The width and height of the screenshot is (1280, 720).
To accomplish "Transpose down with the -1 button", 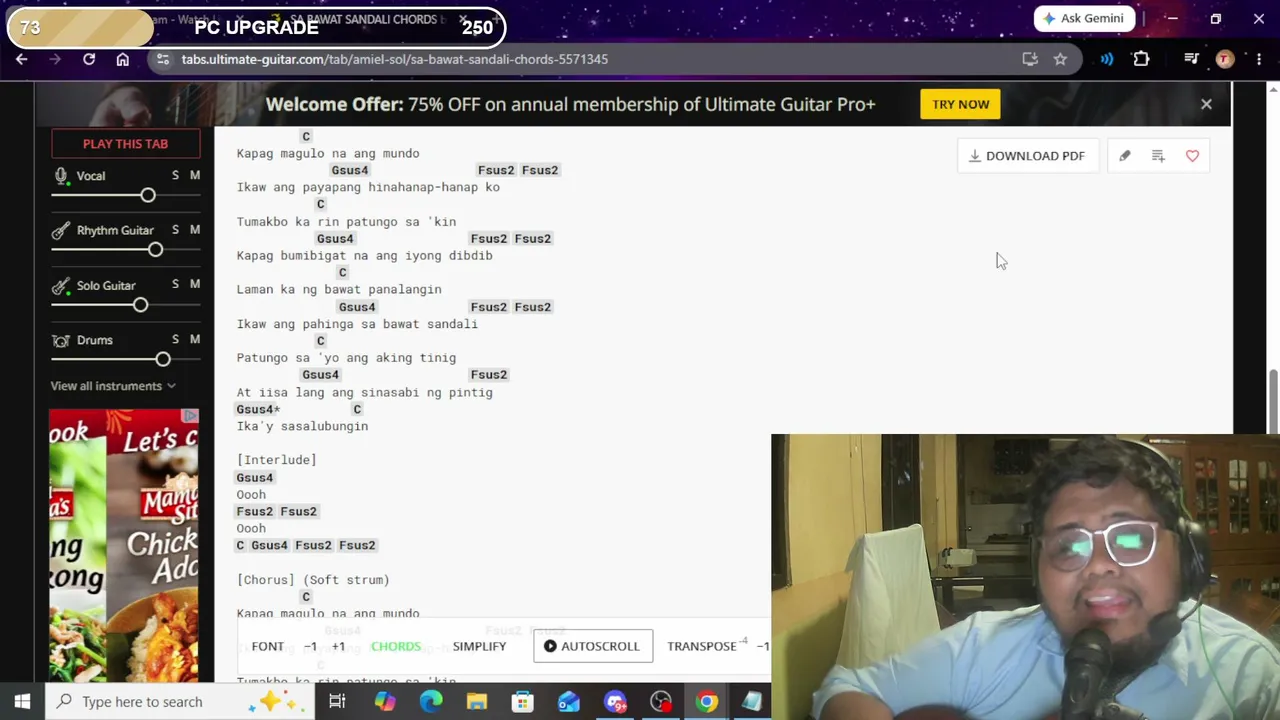I will point(763,646).
